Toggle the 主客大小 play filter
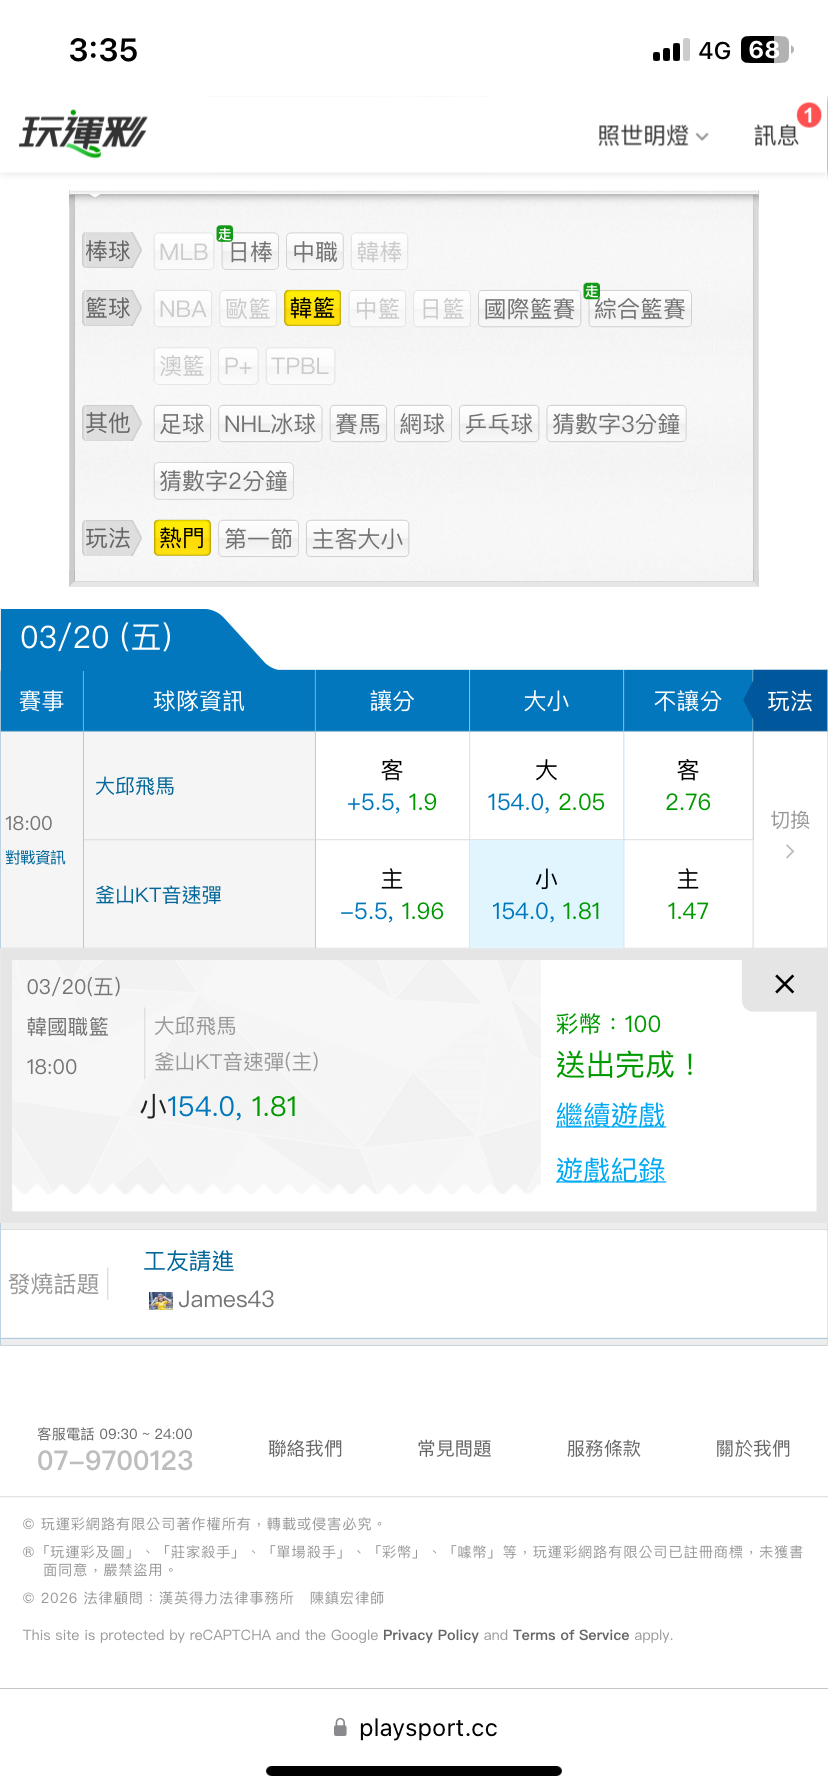This screenshot has height=1792, width=828. point(357,539)
